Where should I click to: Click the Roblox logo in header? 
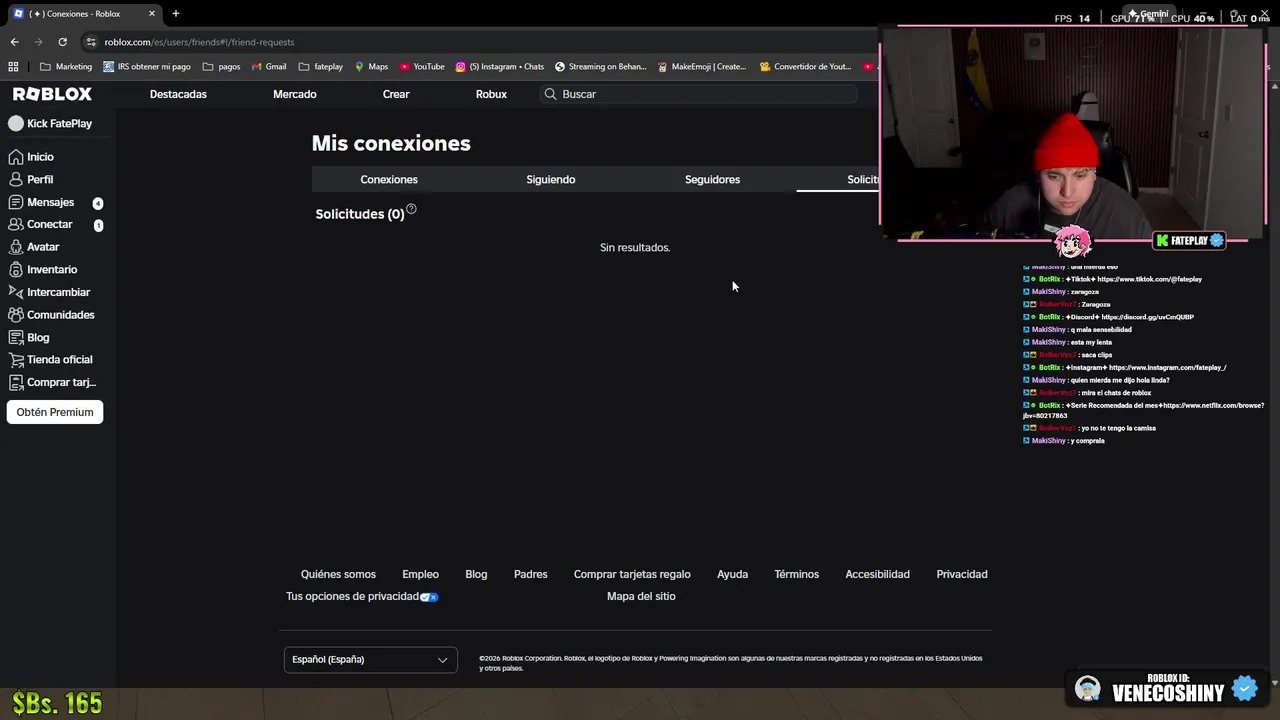coord(52,94)
